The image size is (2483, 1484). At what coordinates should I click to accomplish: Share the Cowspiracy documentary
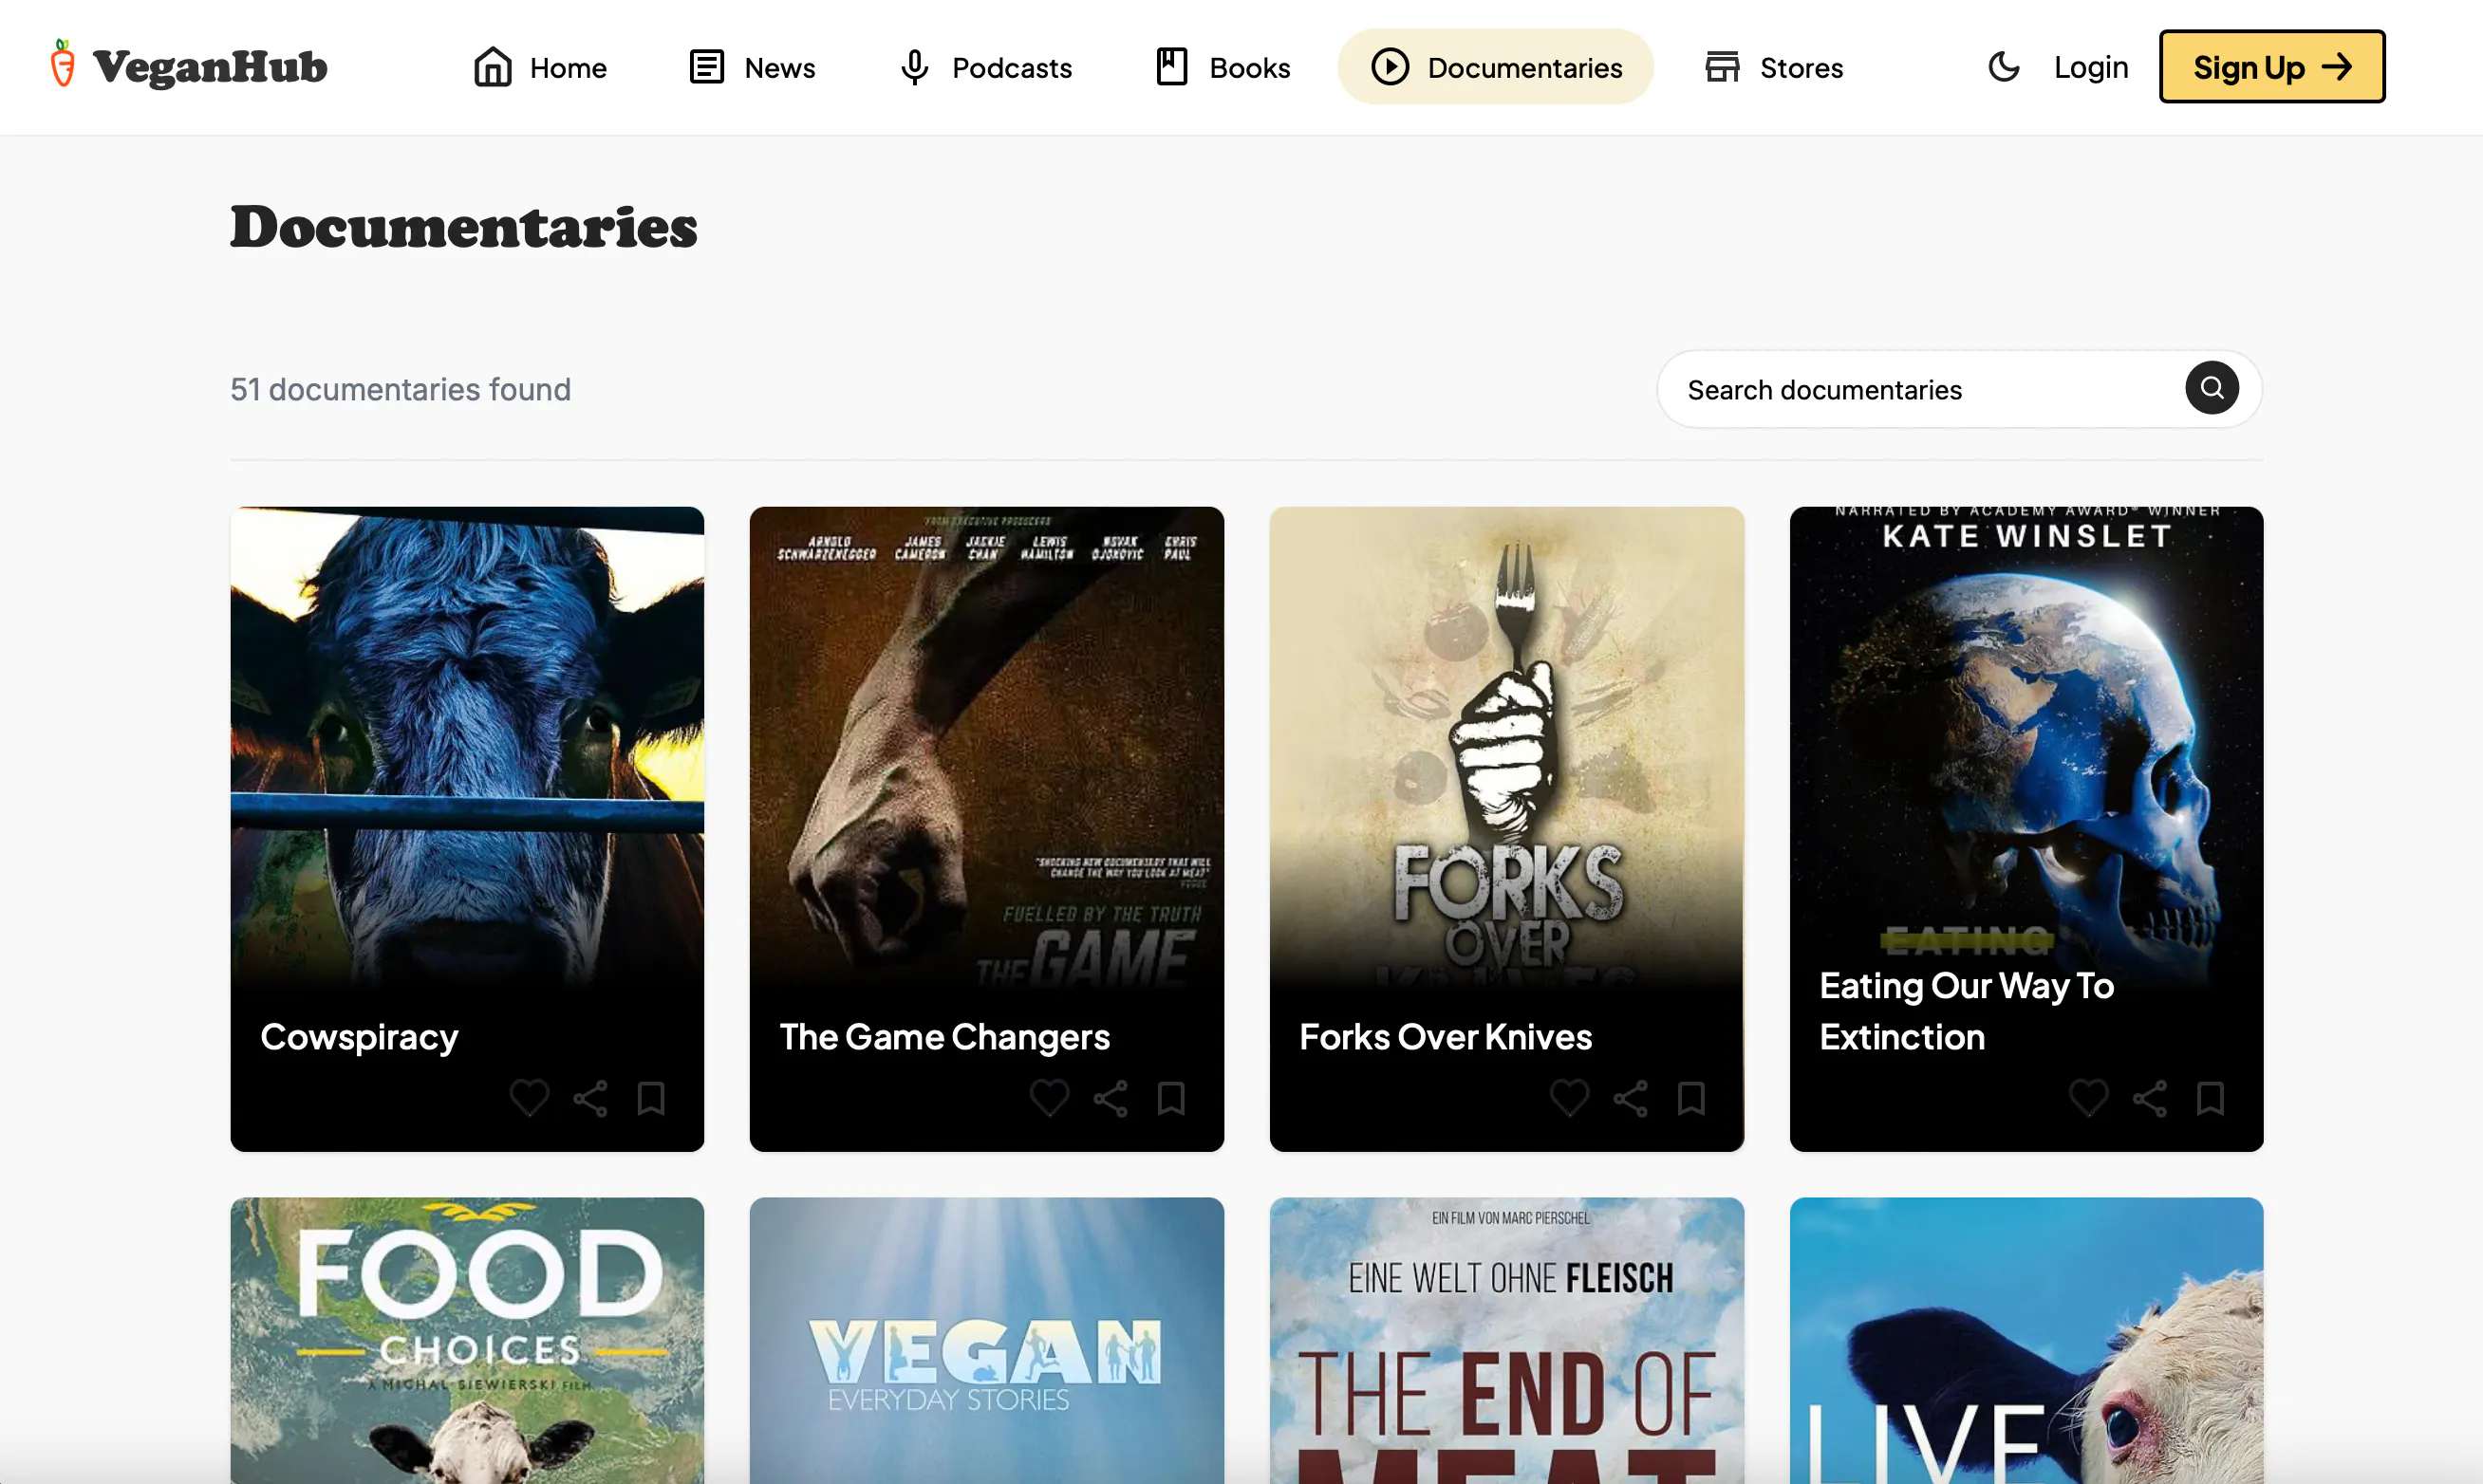tap(590, 1098)
